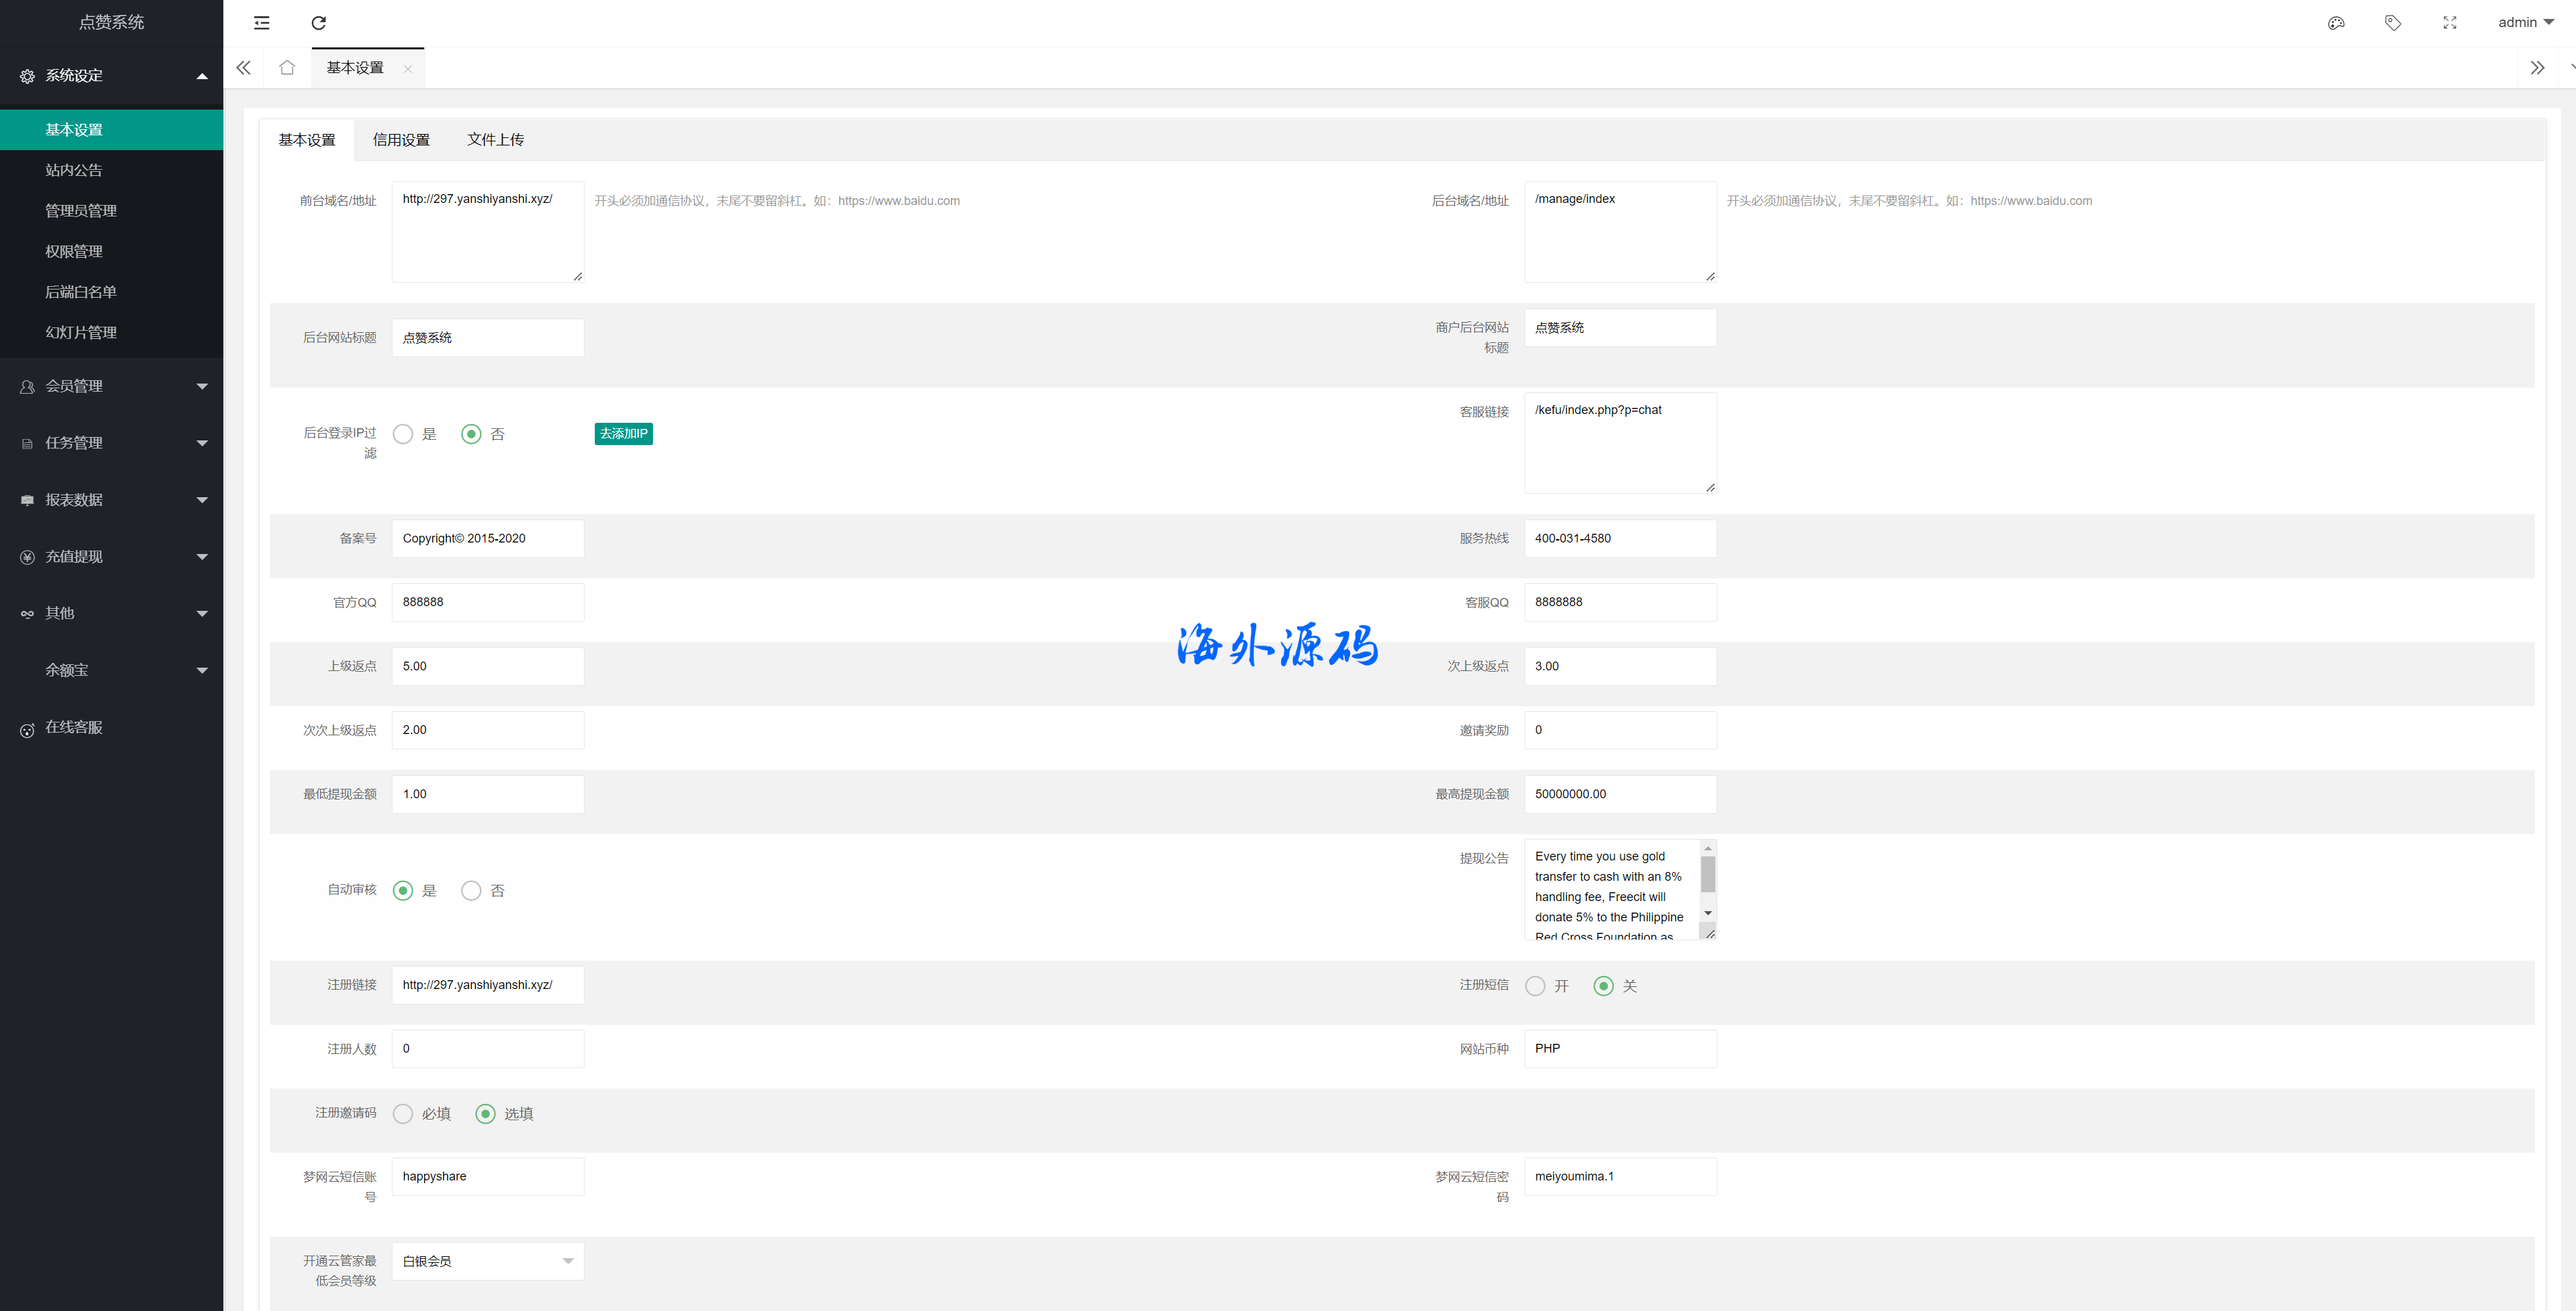Viewport: 2576px width, 1311px height.
Task: Toggle fullscreen mode icon
Action: click(2450, 23)
